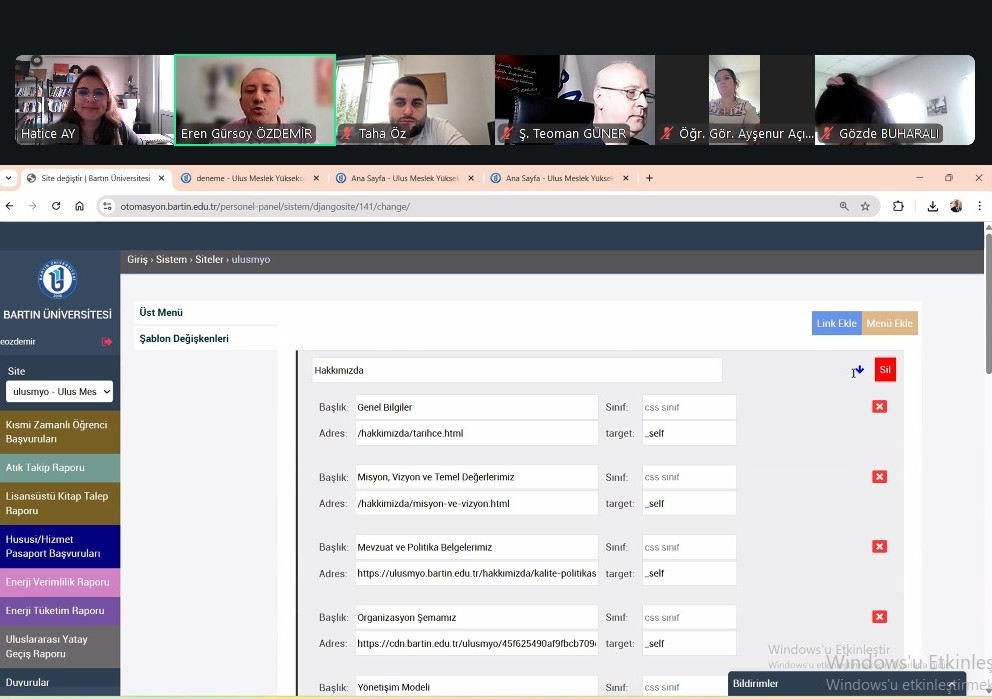992x699 pixels.
Task: Click the Siteler breadcrumb link
Action: coord(209,260)
